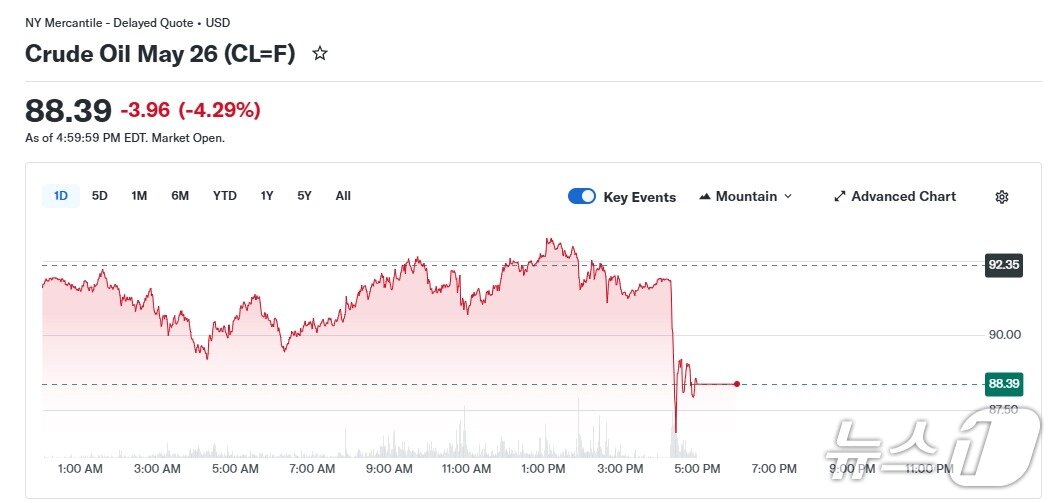The width and height of the screenshot is (1057, 503).
Task: Toggle Key Events switch off
Action: (x=582, y=197)
